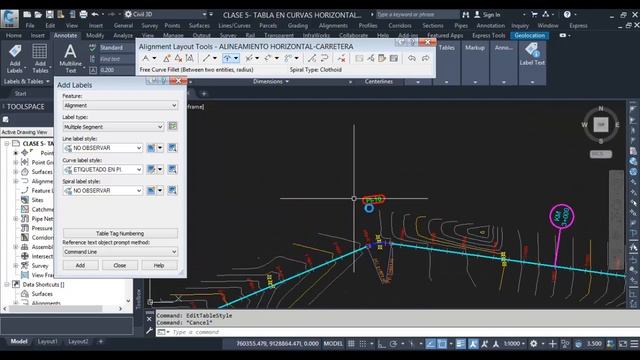Click the Plot printer icon
The height and width of the screenshot is (360, 640).
pos(83,14)
